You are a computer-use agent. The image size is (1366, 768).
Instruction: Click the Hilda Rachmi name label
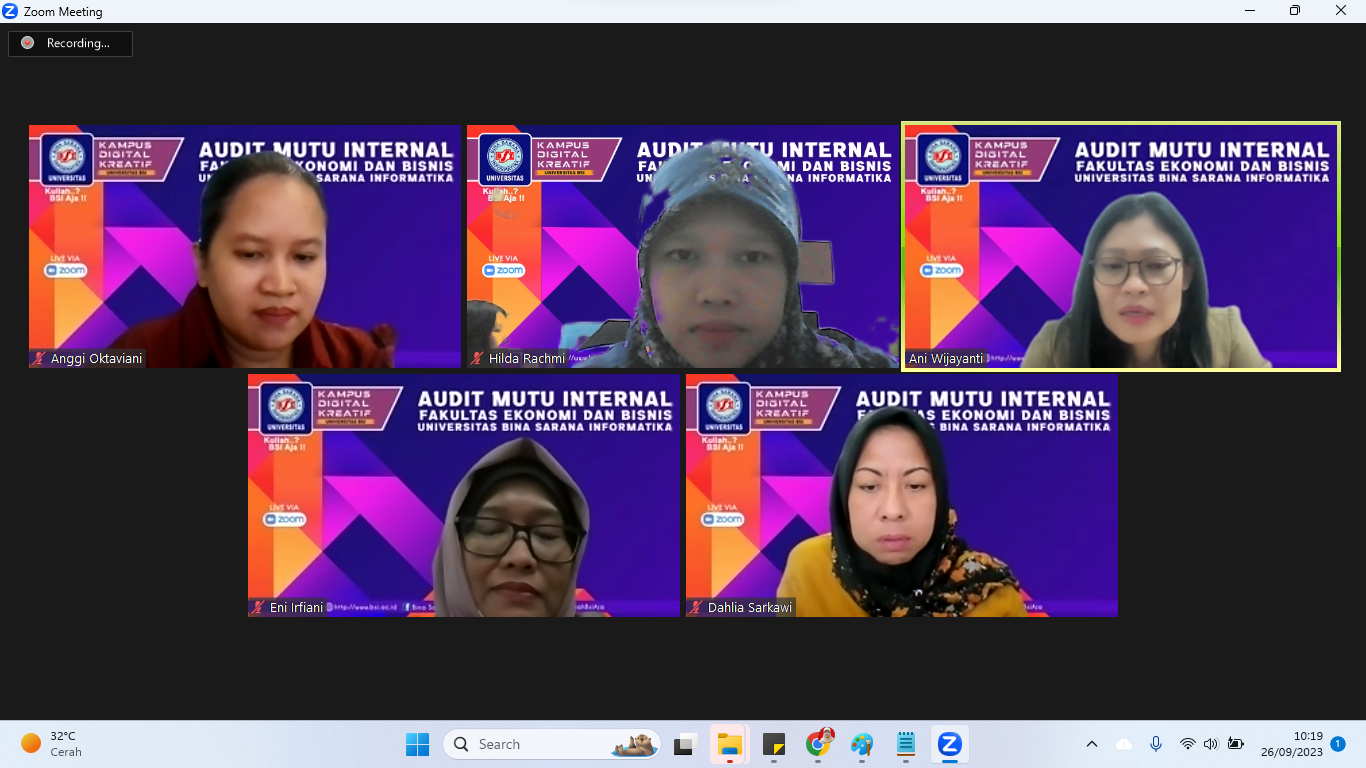527,358
